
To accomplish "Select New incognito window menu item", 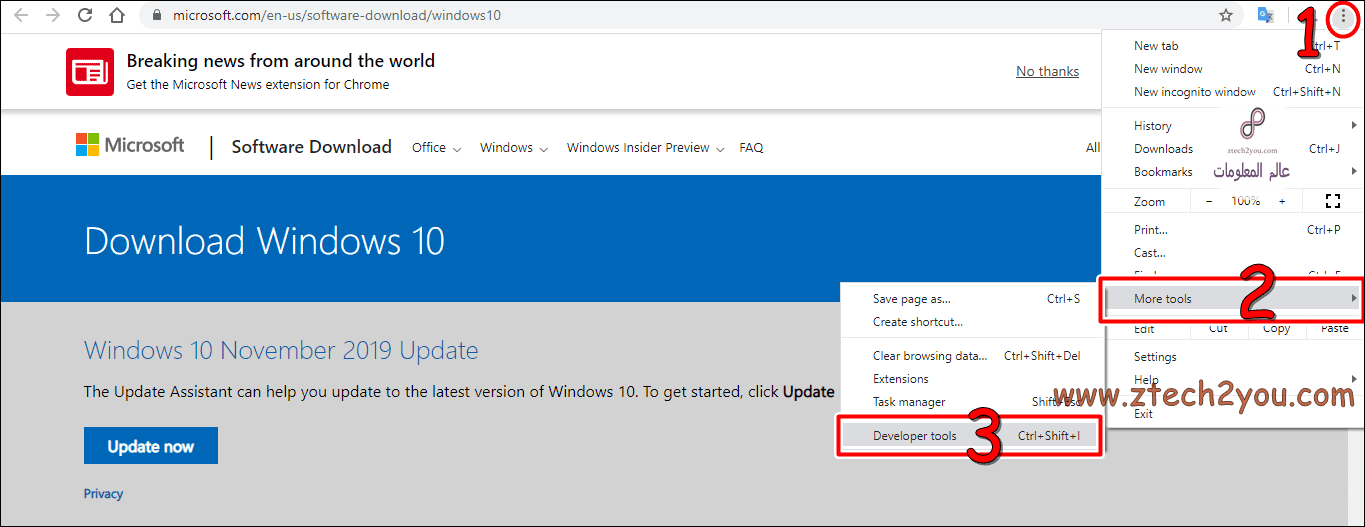I will 1232,92.
